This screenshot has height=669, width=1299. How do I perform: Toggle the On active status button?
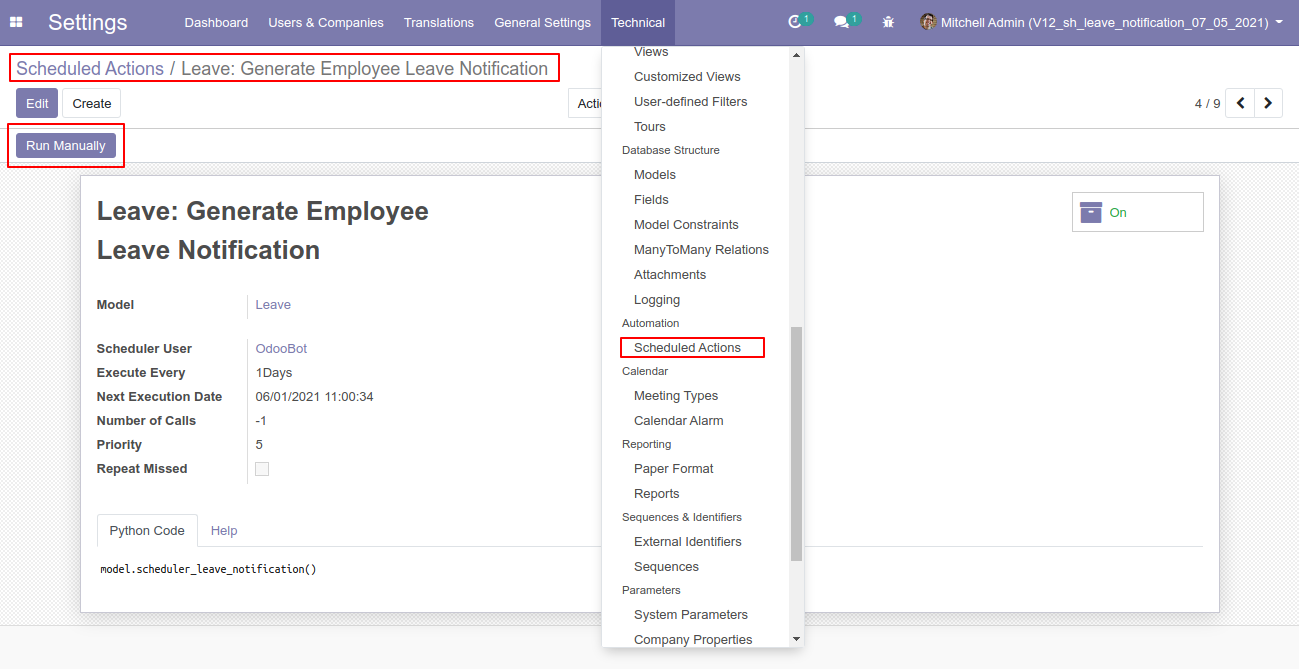click(1137, 212)
